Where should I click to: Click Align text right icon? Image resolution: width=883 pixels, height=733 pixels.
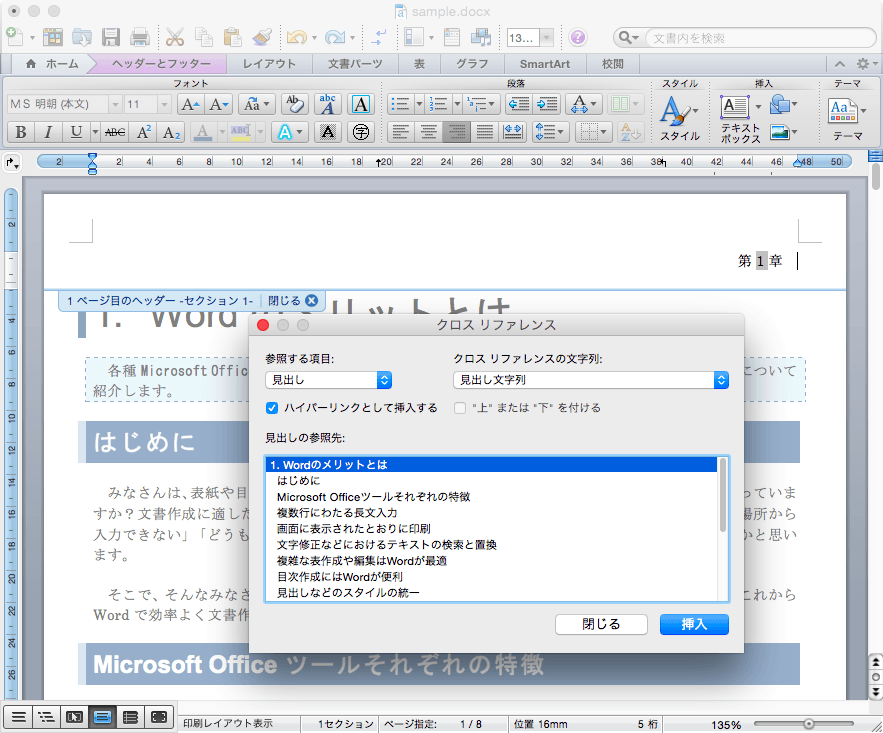point(457,132)
